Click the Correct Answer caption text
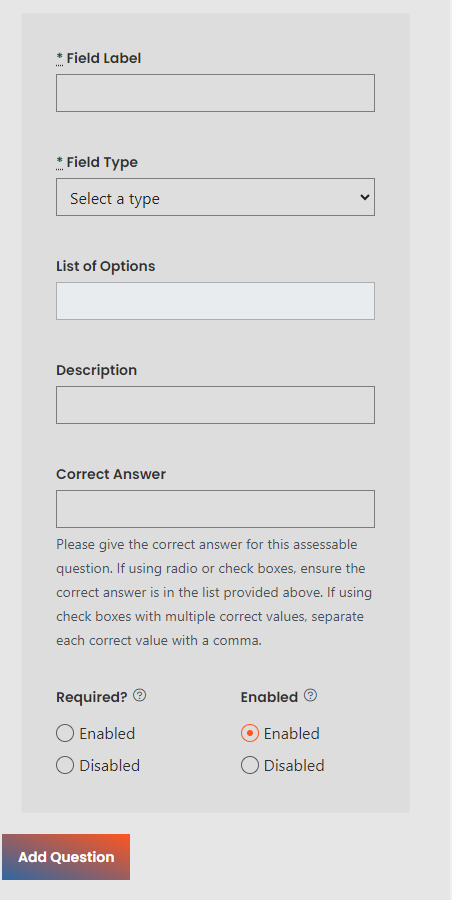 pos(111,474)
